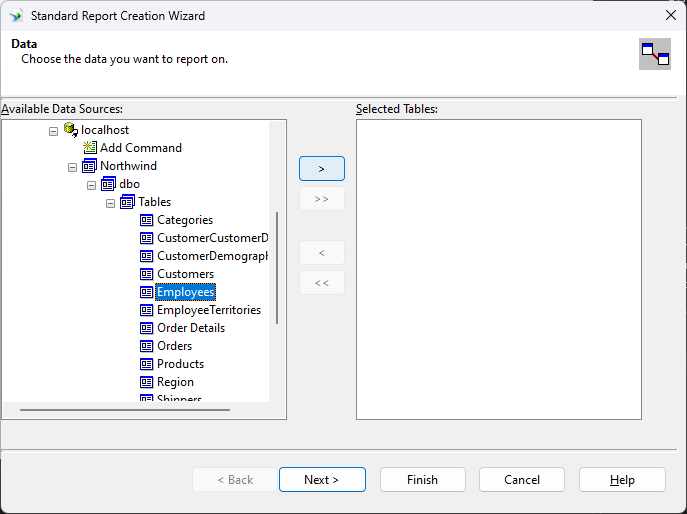Click the Northwind database icon
The image size is (687, 514).
pos(90,166)
